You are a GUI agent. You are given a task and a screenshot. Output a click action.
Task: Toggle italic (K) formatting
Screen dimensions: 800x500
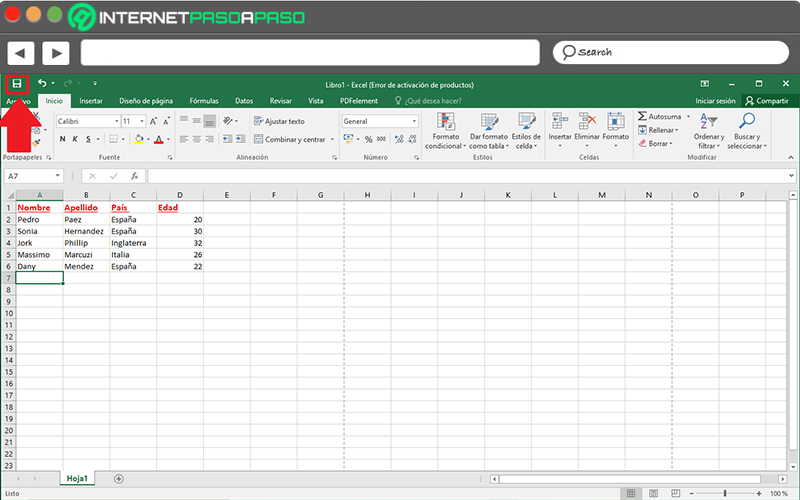pos(75,139)
